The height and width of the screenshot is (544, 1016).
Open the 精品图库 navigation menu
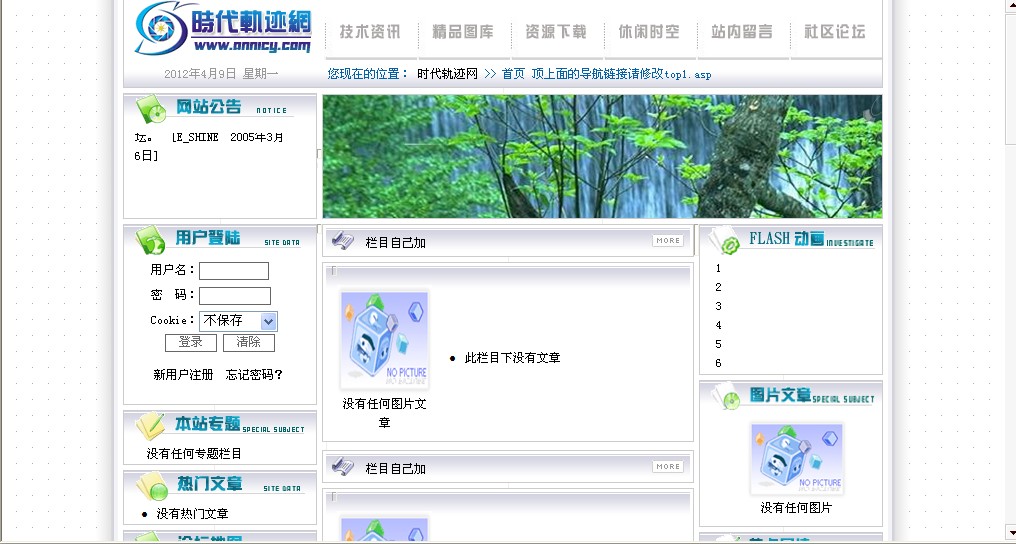point(463,32)
